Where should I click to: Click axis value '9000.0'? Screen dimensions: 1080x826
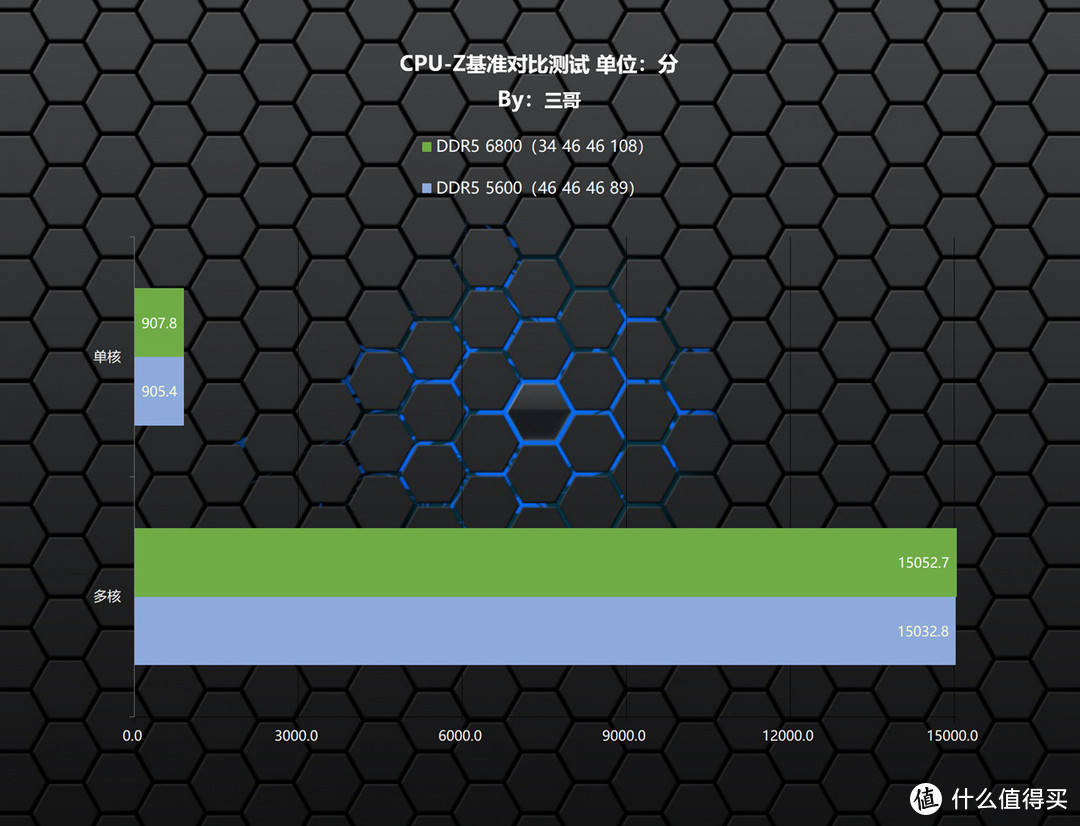click(624, 736)
